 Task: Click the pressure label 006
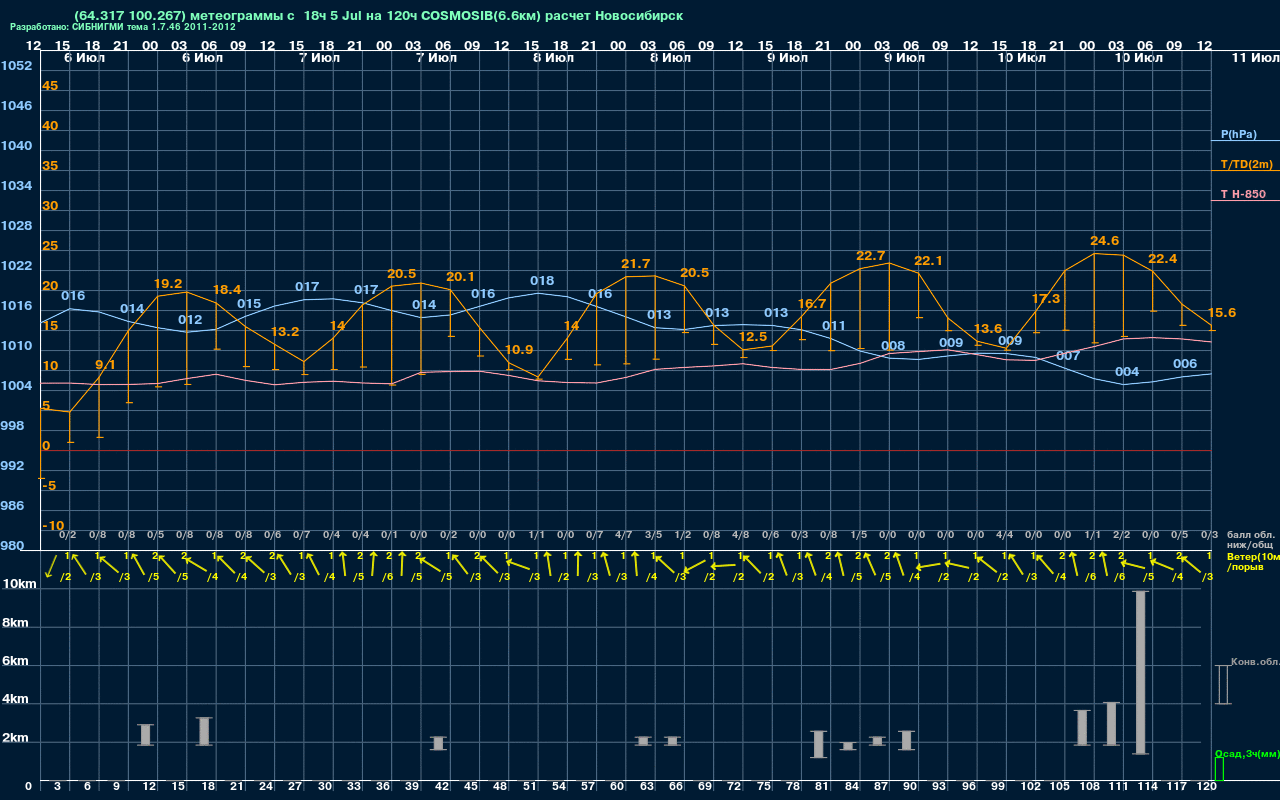pyautogui.click(x=1185, y=363)
